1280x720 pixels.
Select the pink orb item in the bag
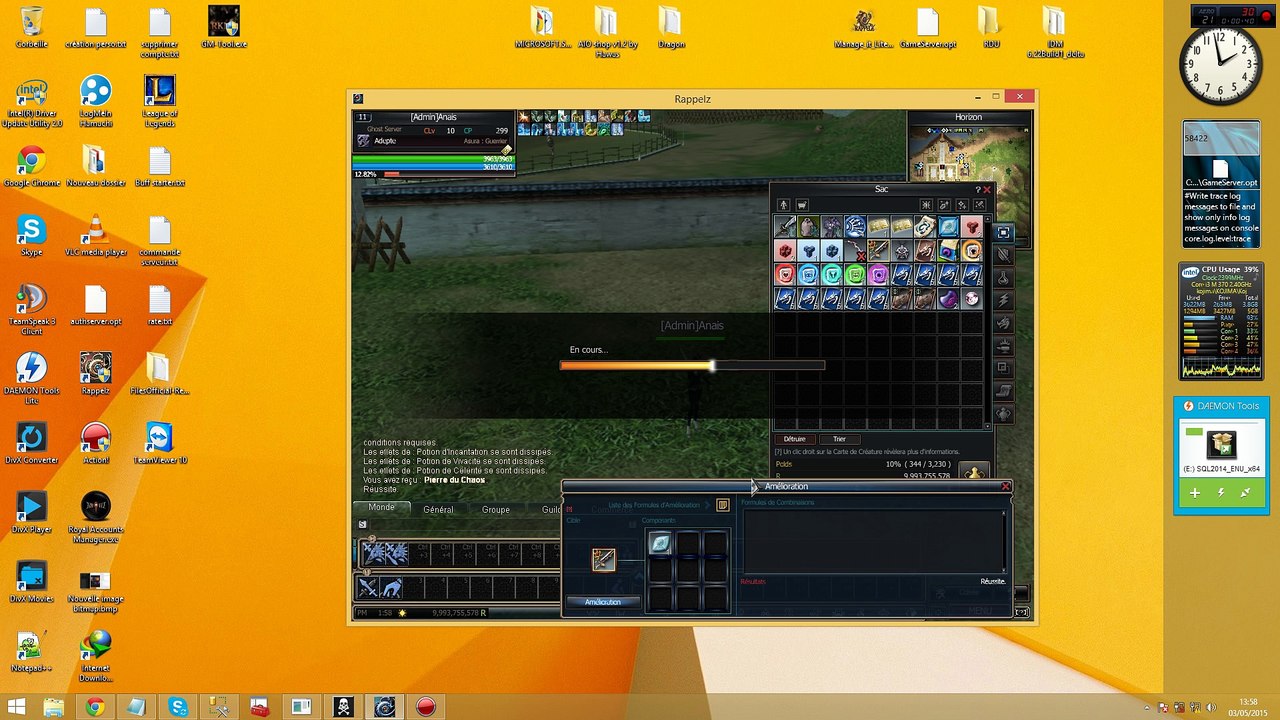pos(972,299)
